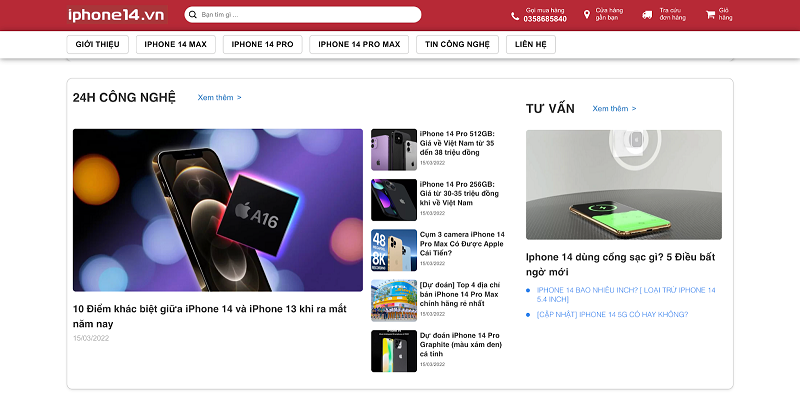The image size is (800, 402).
Task: Expand 'Xem thêm' next to Tư Vấn
Action: tap(614, 108)
